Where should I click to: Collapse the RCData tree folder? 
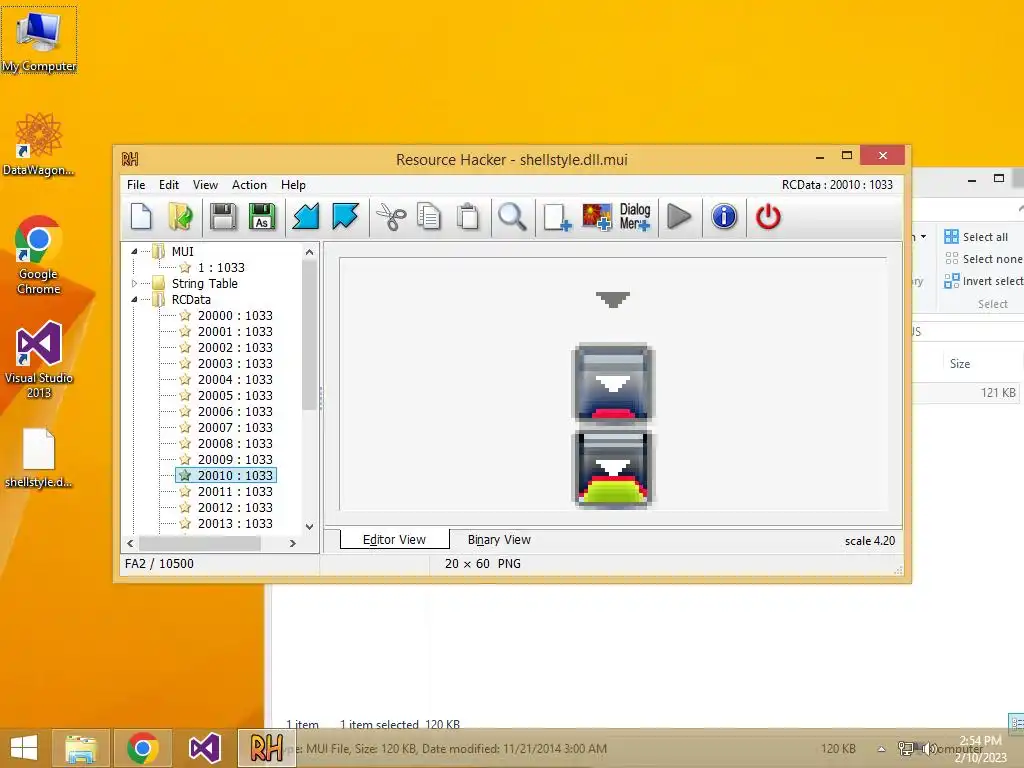[x=134, y=300]
